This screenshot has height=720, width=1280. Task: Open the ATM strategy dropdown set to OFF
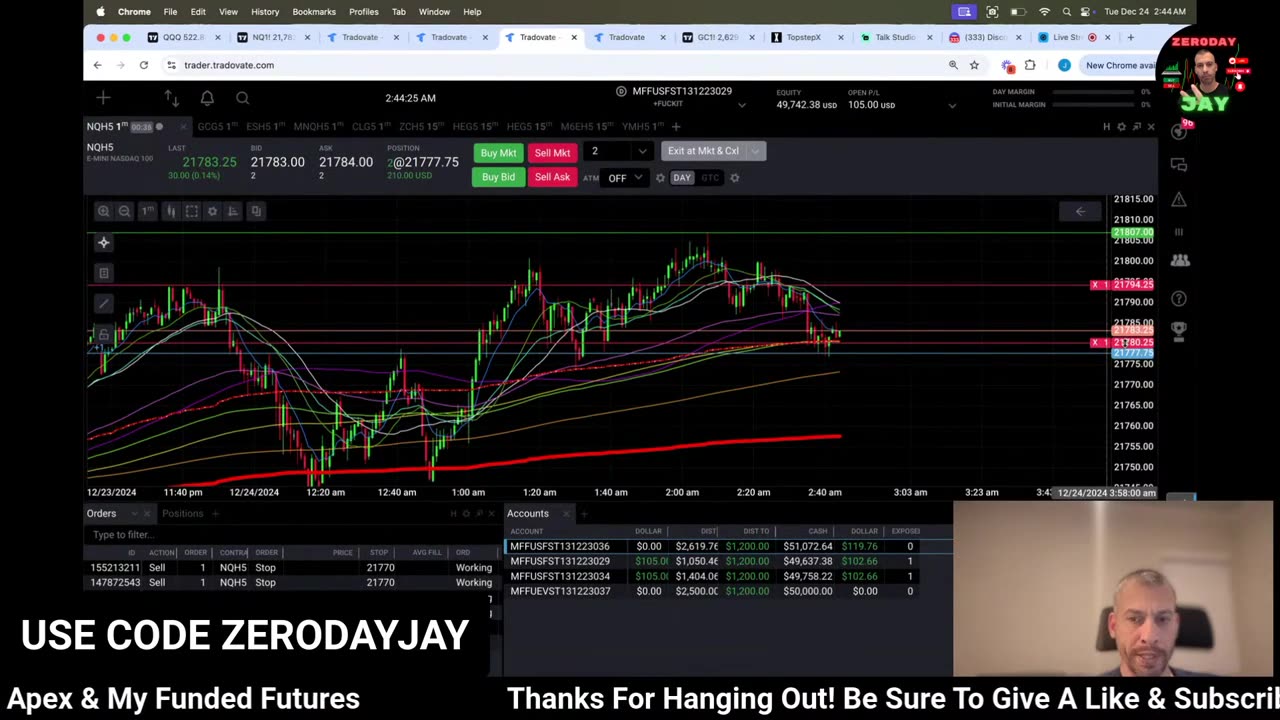[625, 178]
